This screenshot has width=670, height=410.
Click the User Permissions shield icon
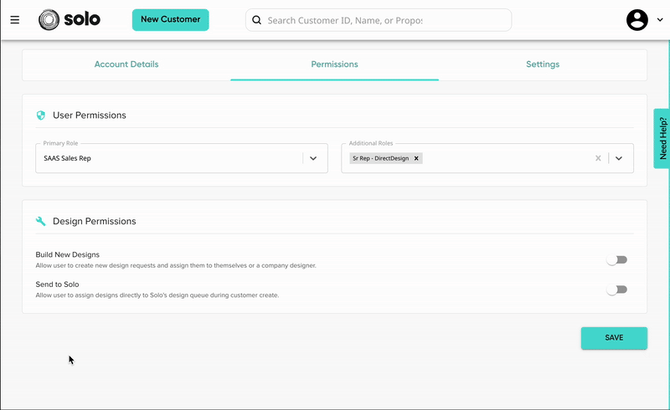[41, 116]
